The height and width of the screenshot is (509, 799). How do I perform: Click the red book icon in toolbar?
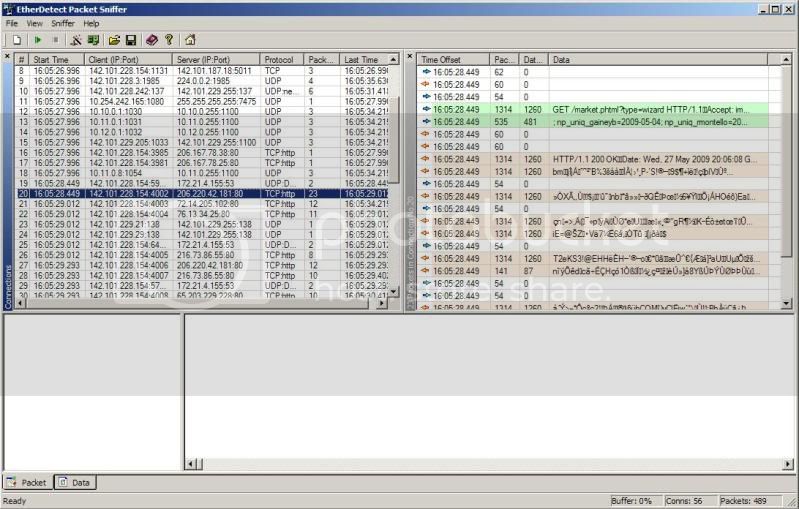[x=151, y=40]
